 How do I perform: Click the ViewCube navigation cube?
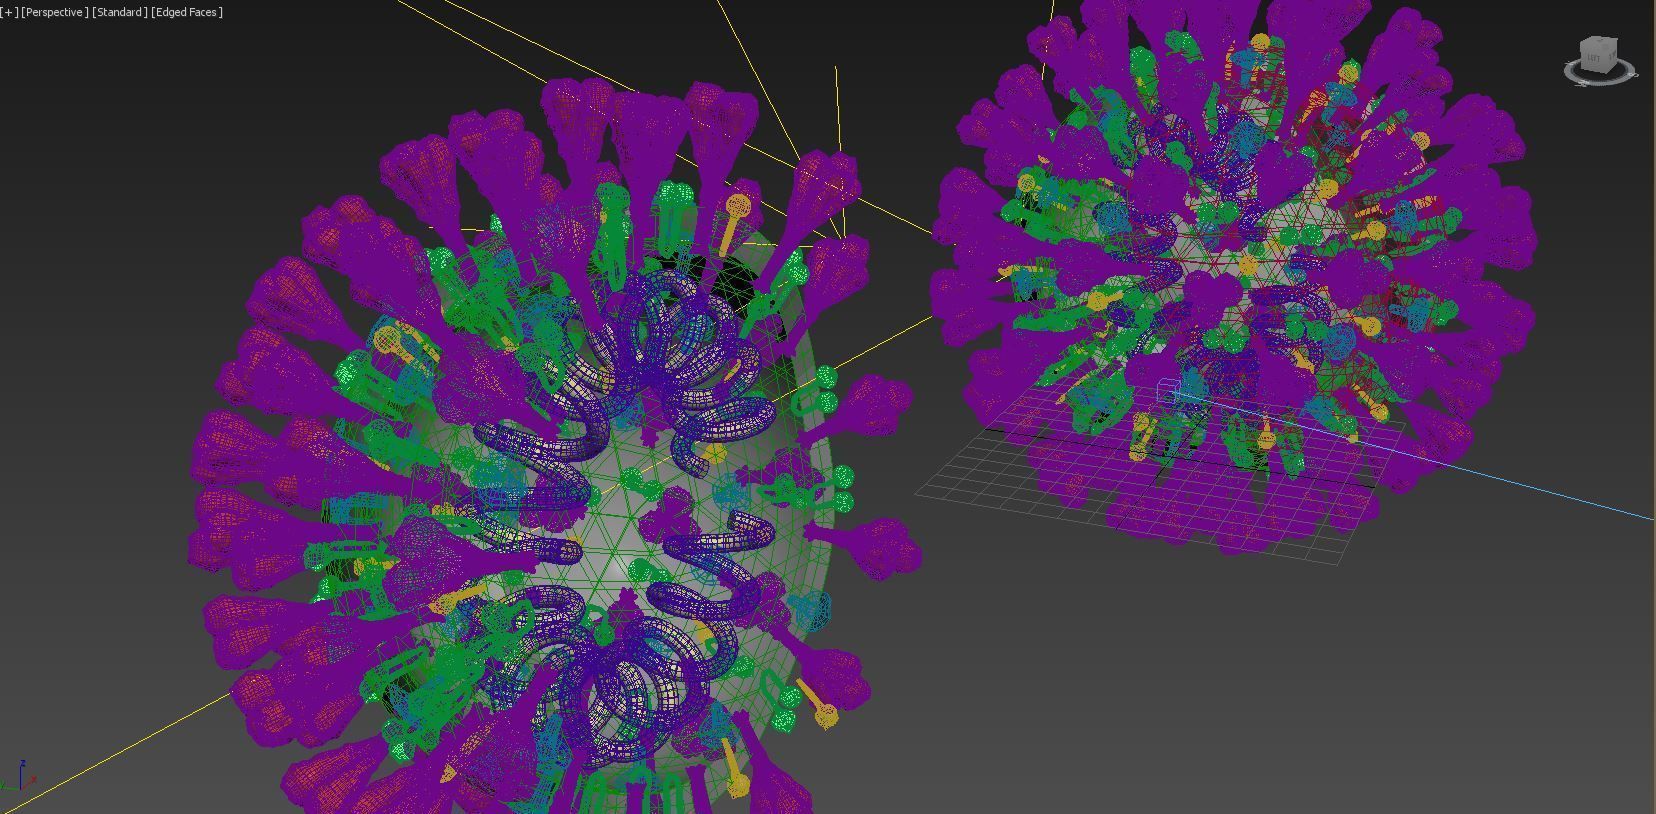coord(1599,54)
